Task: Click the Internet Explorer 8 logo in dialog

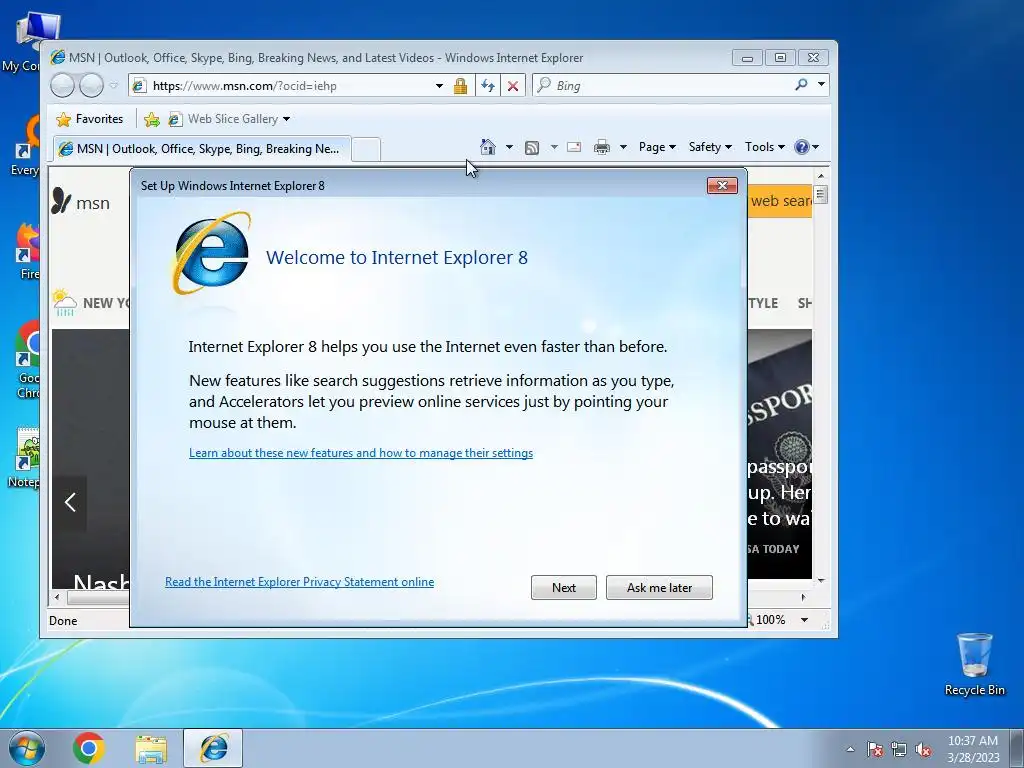Action: click(x=211, y=253)
